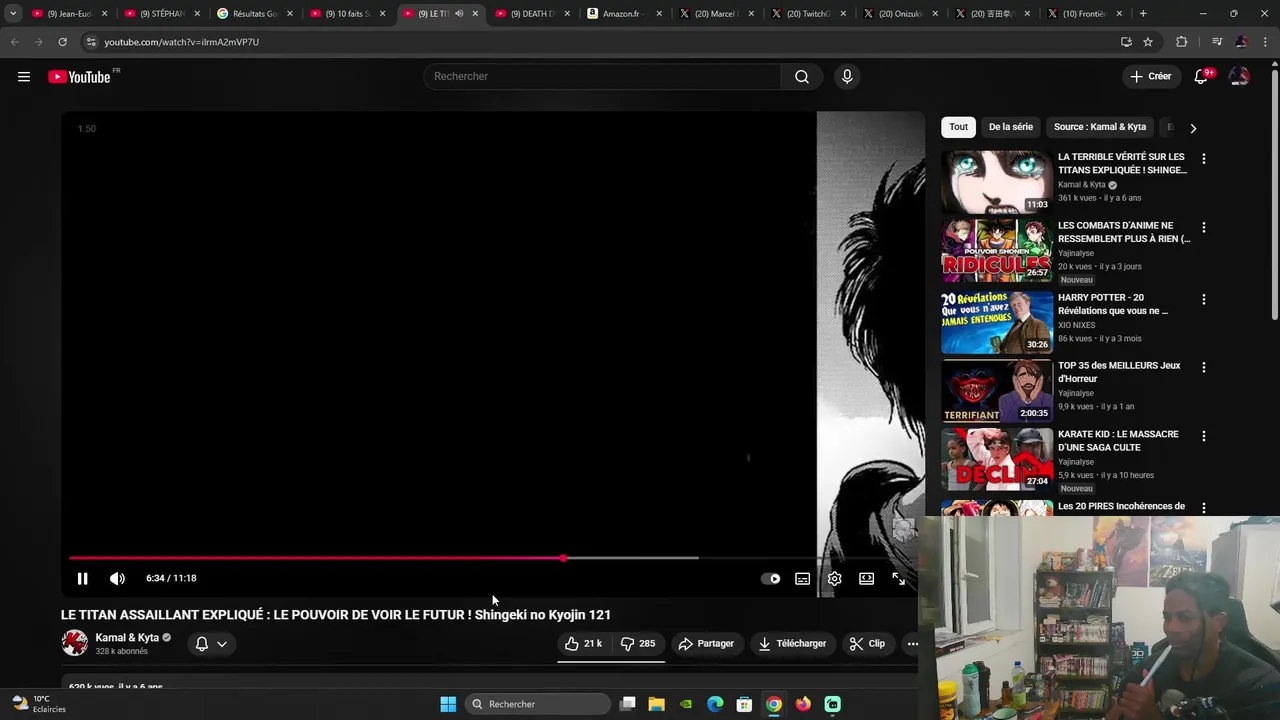Share the video with Partager
The width and height of the screenshot is (1280, 720).
click(706, 644)
